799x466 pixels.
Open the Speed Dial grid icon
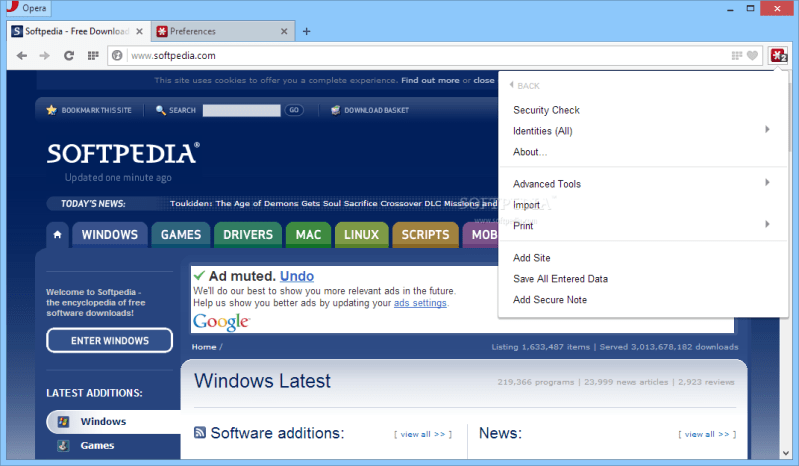tap(93, 56)
